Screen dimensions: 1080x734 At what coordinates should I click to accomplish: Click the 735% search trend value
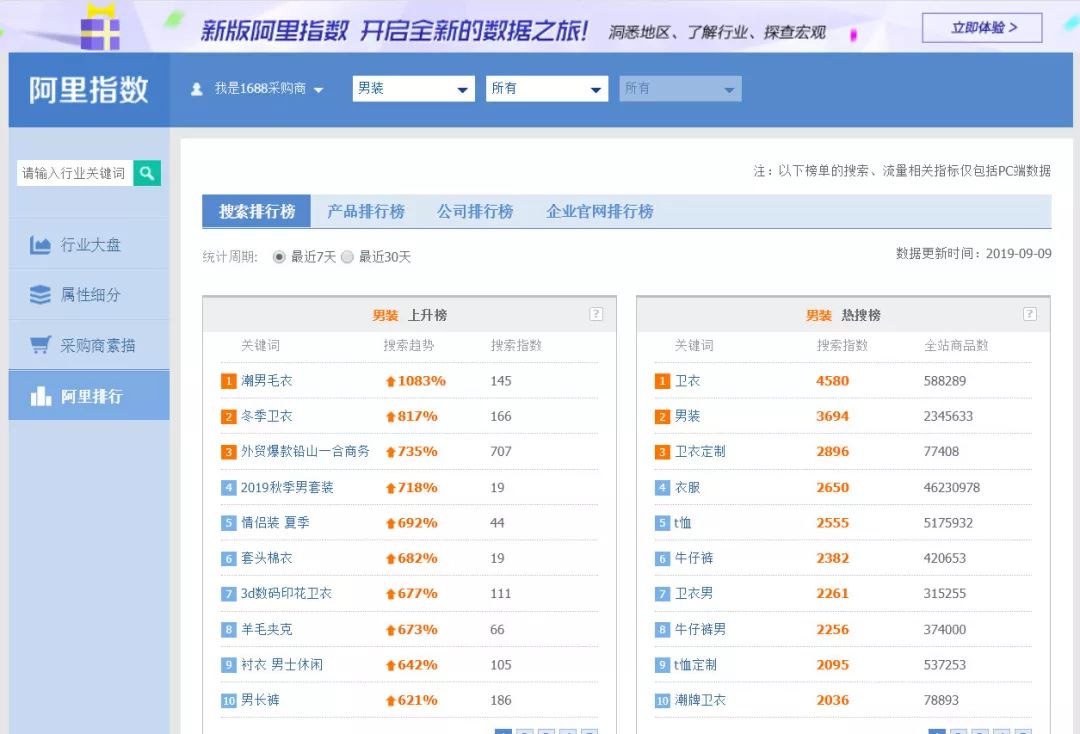[x=417, y=452]
